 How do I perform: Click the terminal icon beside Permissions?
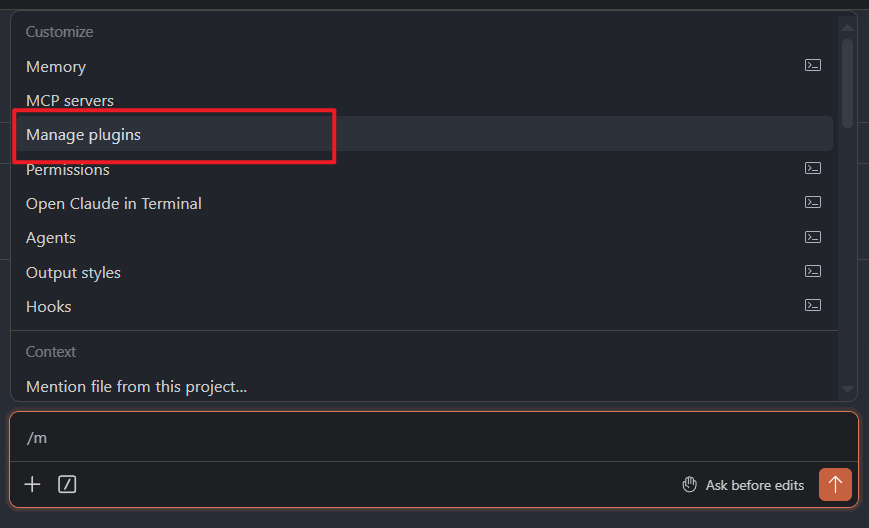[812, 168]
